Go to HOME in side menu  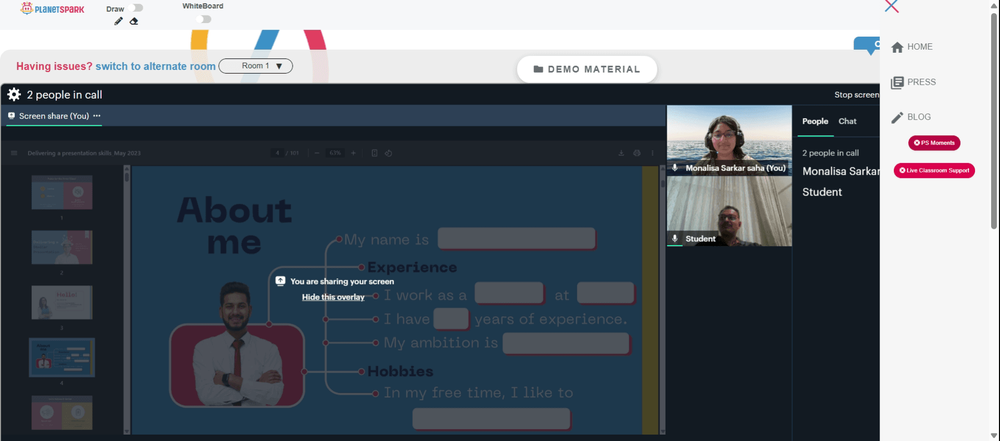912,47
